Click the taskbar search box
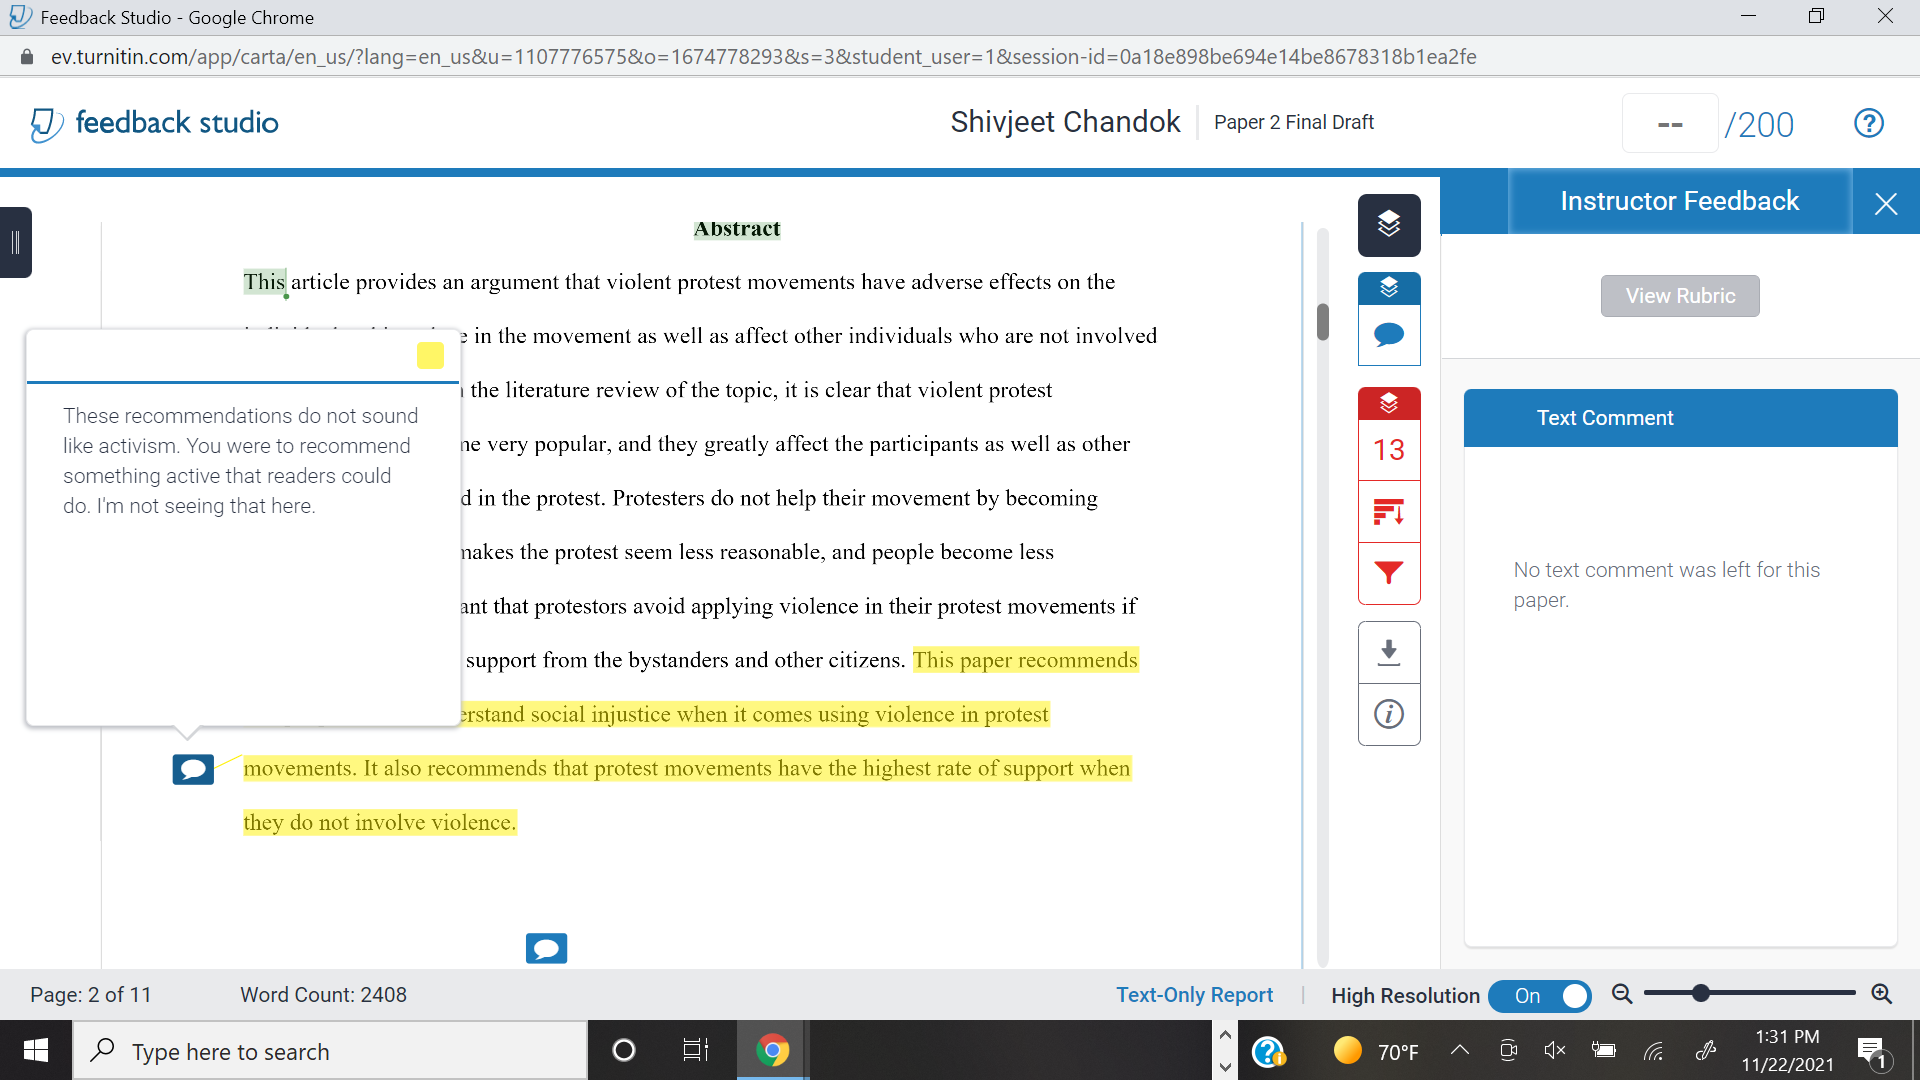Viewport: 1920px width, 1080px height. tap(330, 1051)
